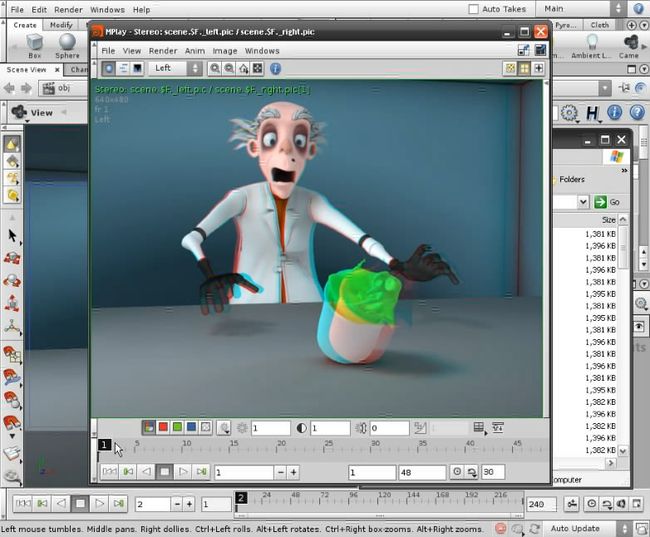Click Houdini H icon in viewer toolbar
This screenshot has height=537, width=650.
(x=592, y=113)
